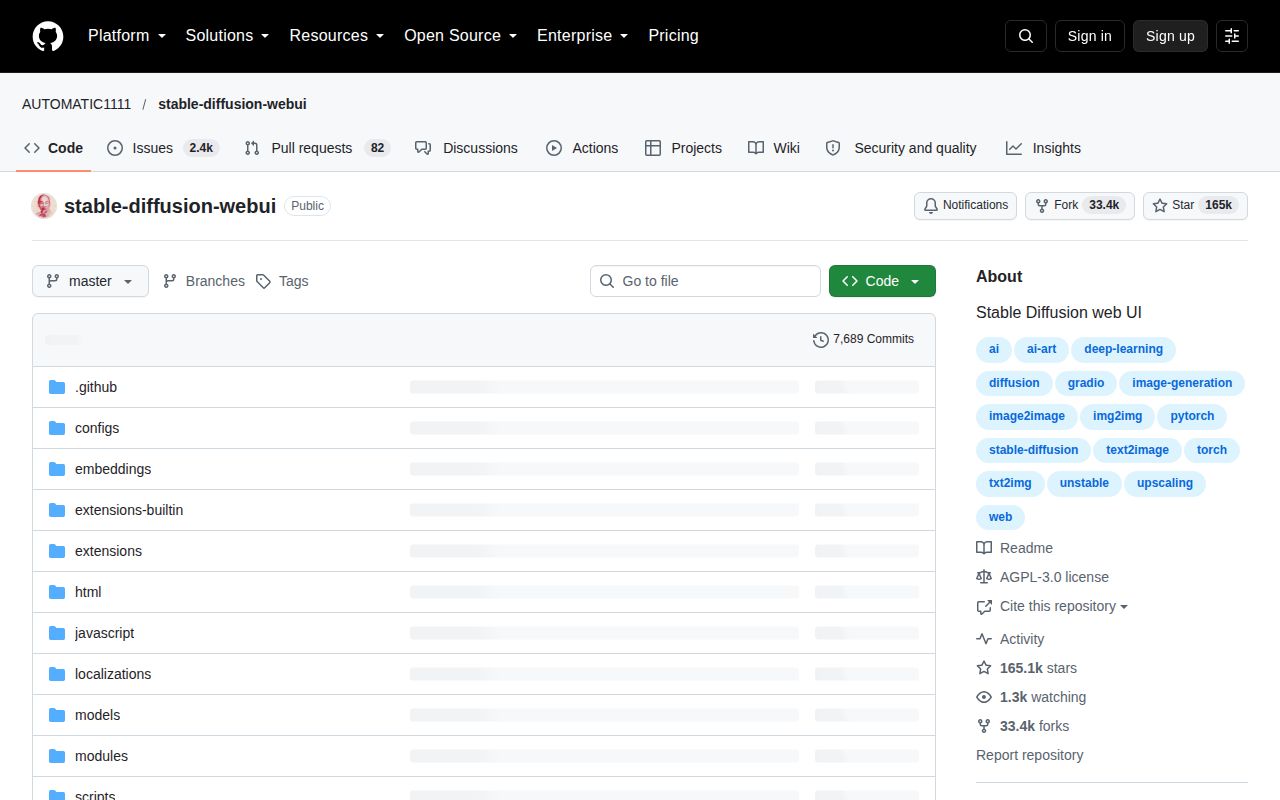Open the Pricing link
Screen dimensions: 1280x800
click(x=673, y=36)
